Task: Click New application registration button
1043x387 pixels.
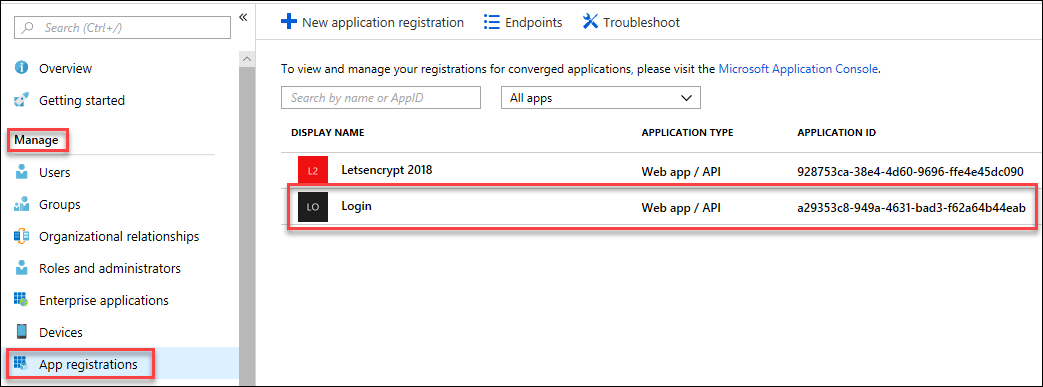Action: 372,22
